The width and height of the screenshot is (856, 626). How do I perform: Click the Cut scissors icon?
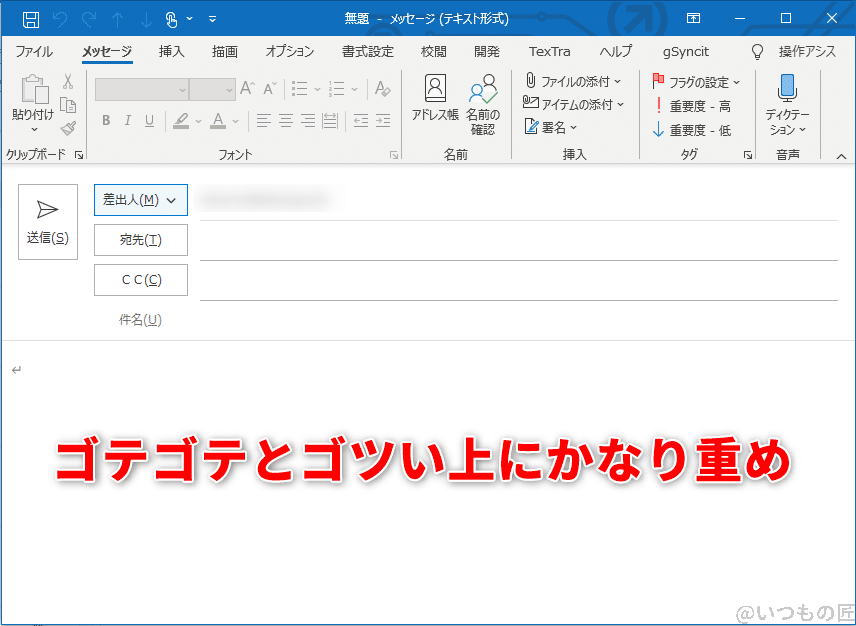69,82
